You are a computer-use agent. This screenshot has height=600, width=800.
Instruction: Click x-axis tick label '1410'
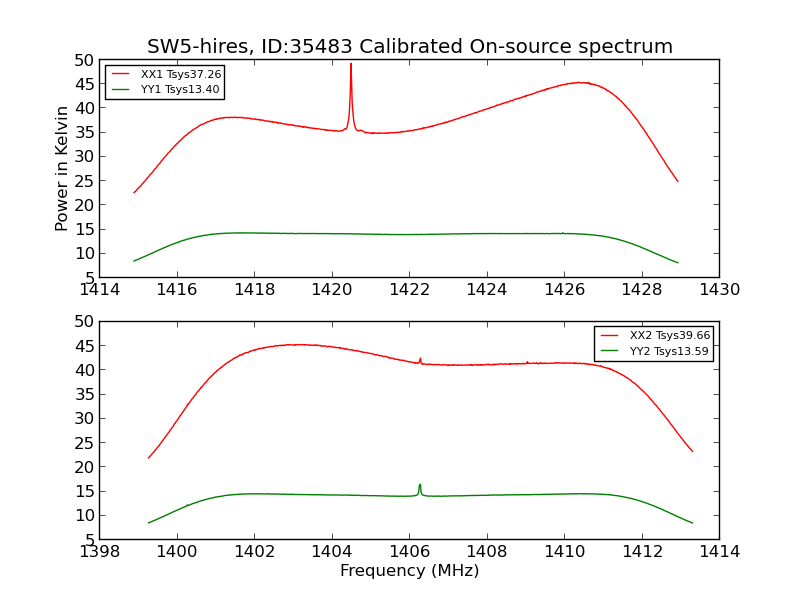click(565, 552)
